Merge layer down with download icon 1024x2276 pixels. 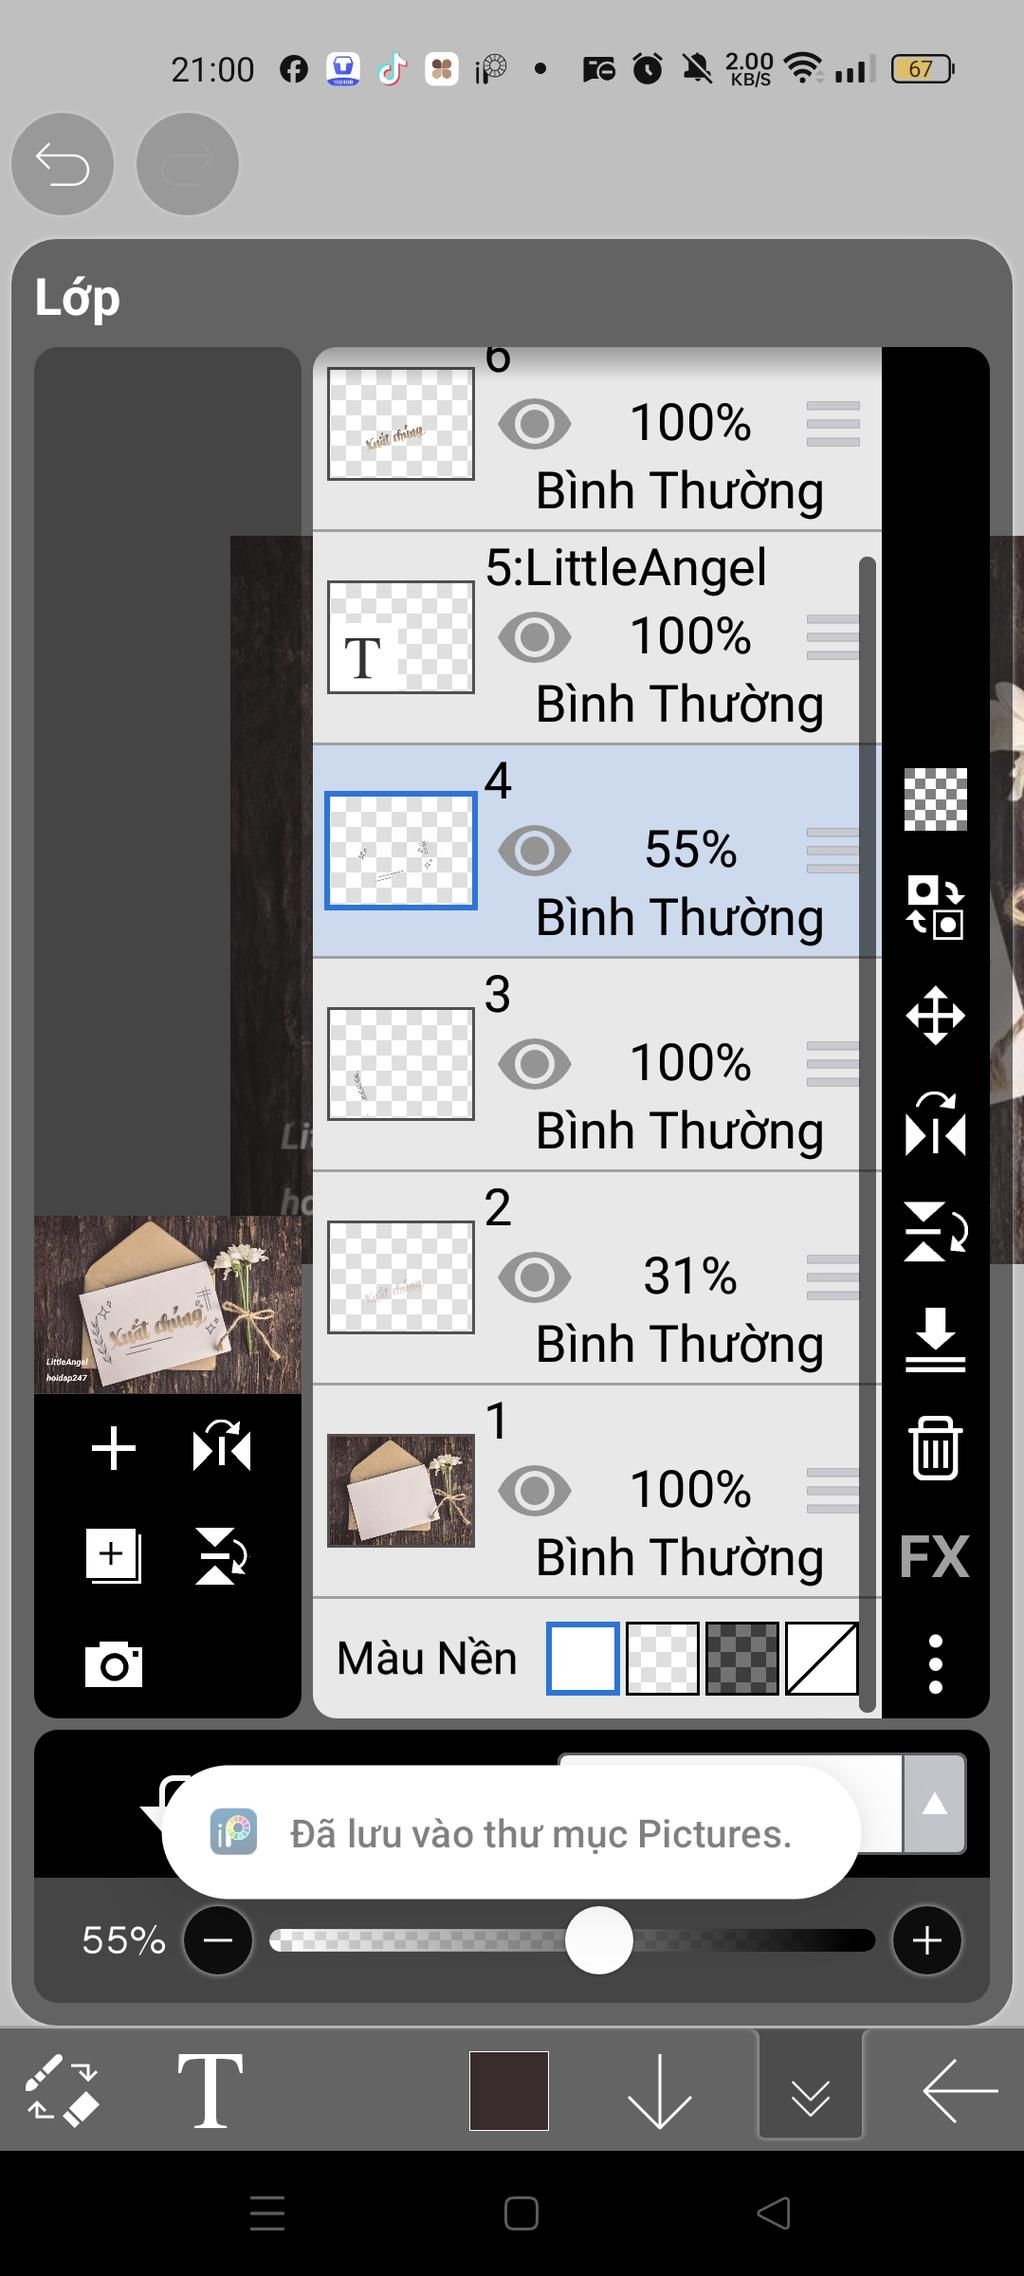[x=935, y=1339]
